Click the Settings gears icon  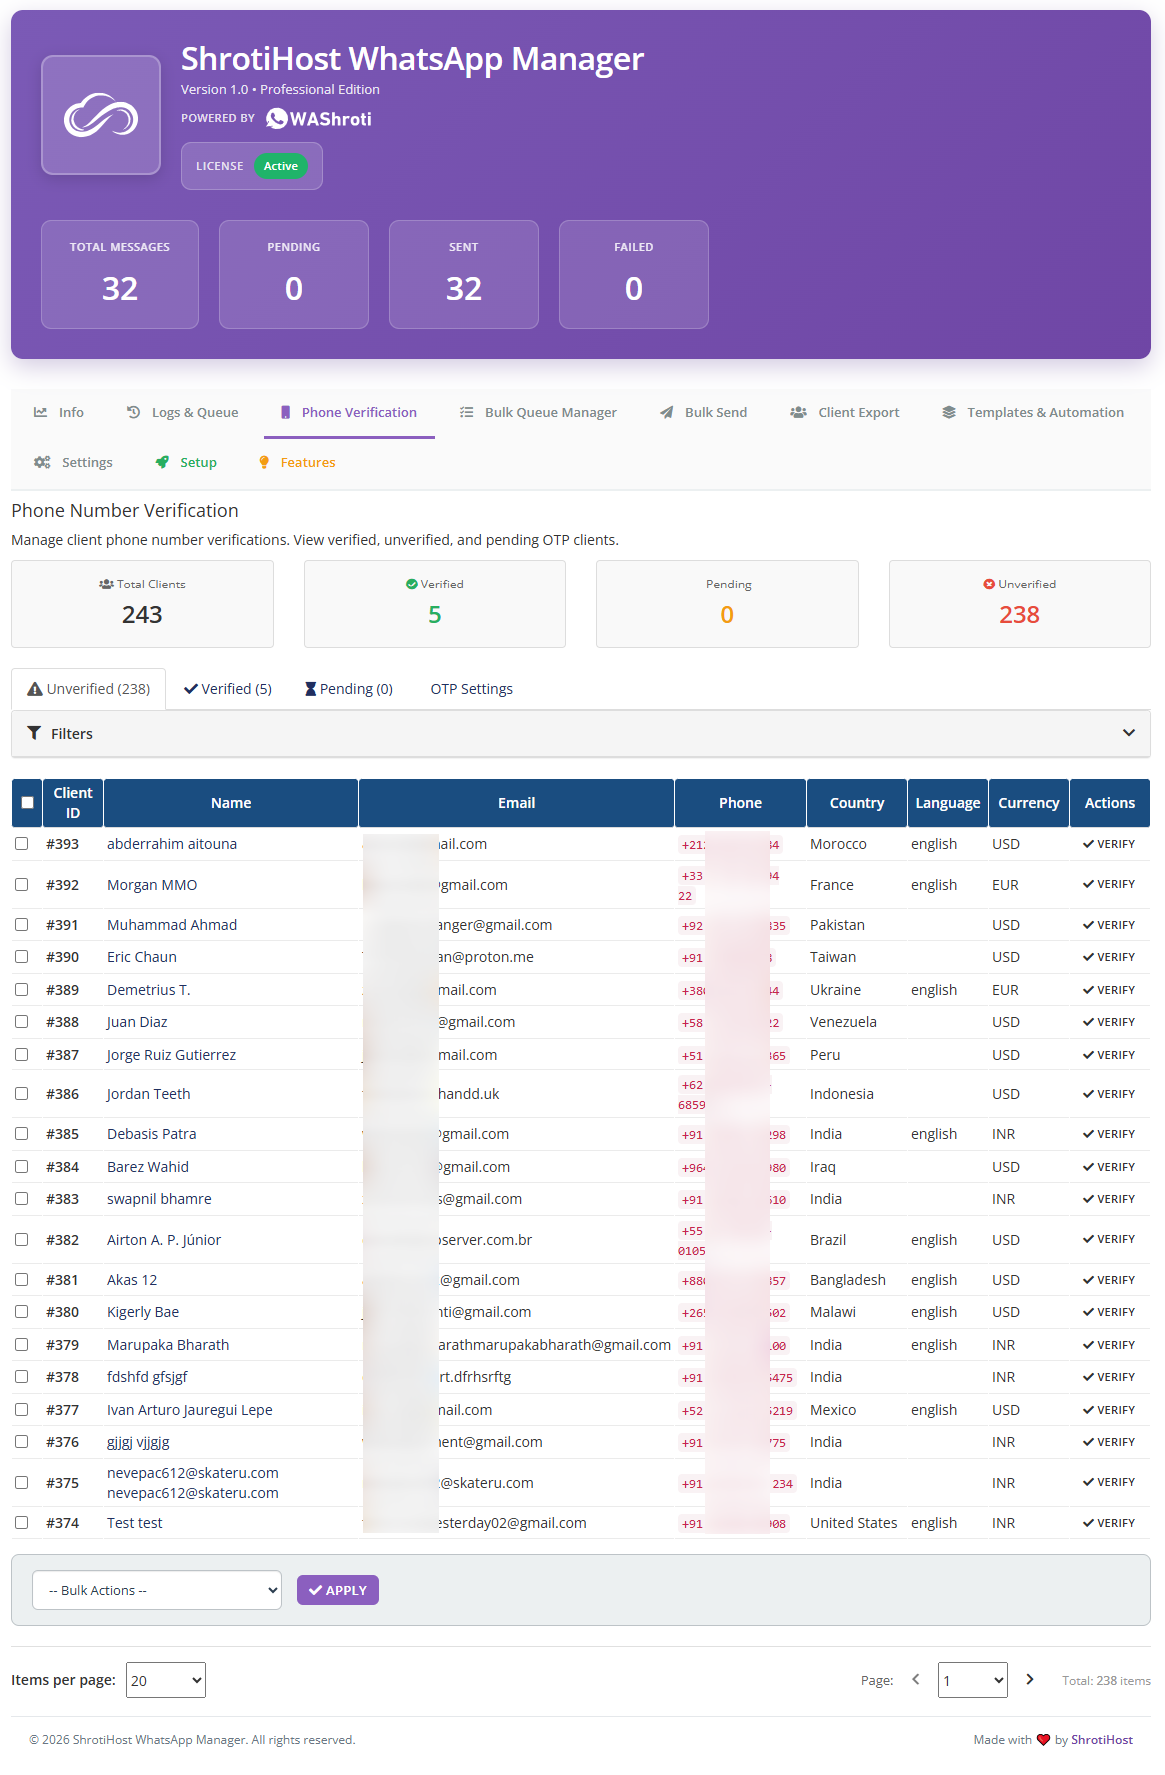point(42,462)
